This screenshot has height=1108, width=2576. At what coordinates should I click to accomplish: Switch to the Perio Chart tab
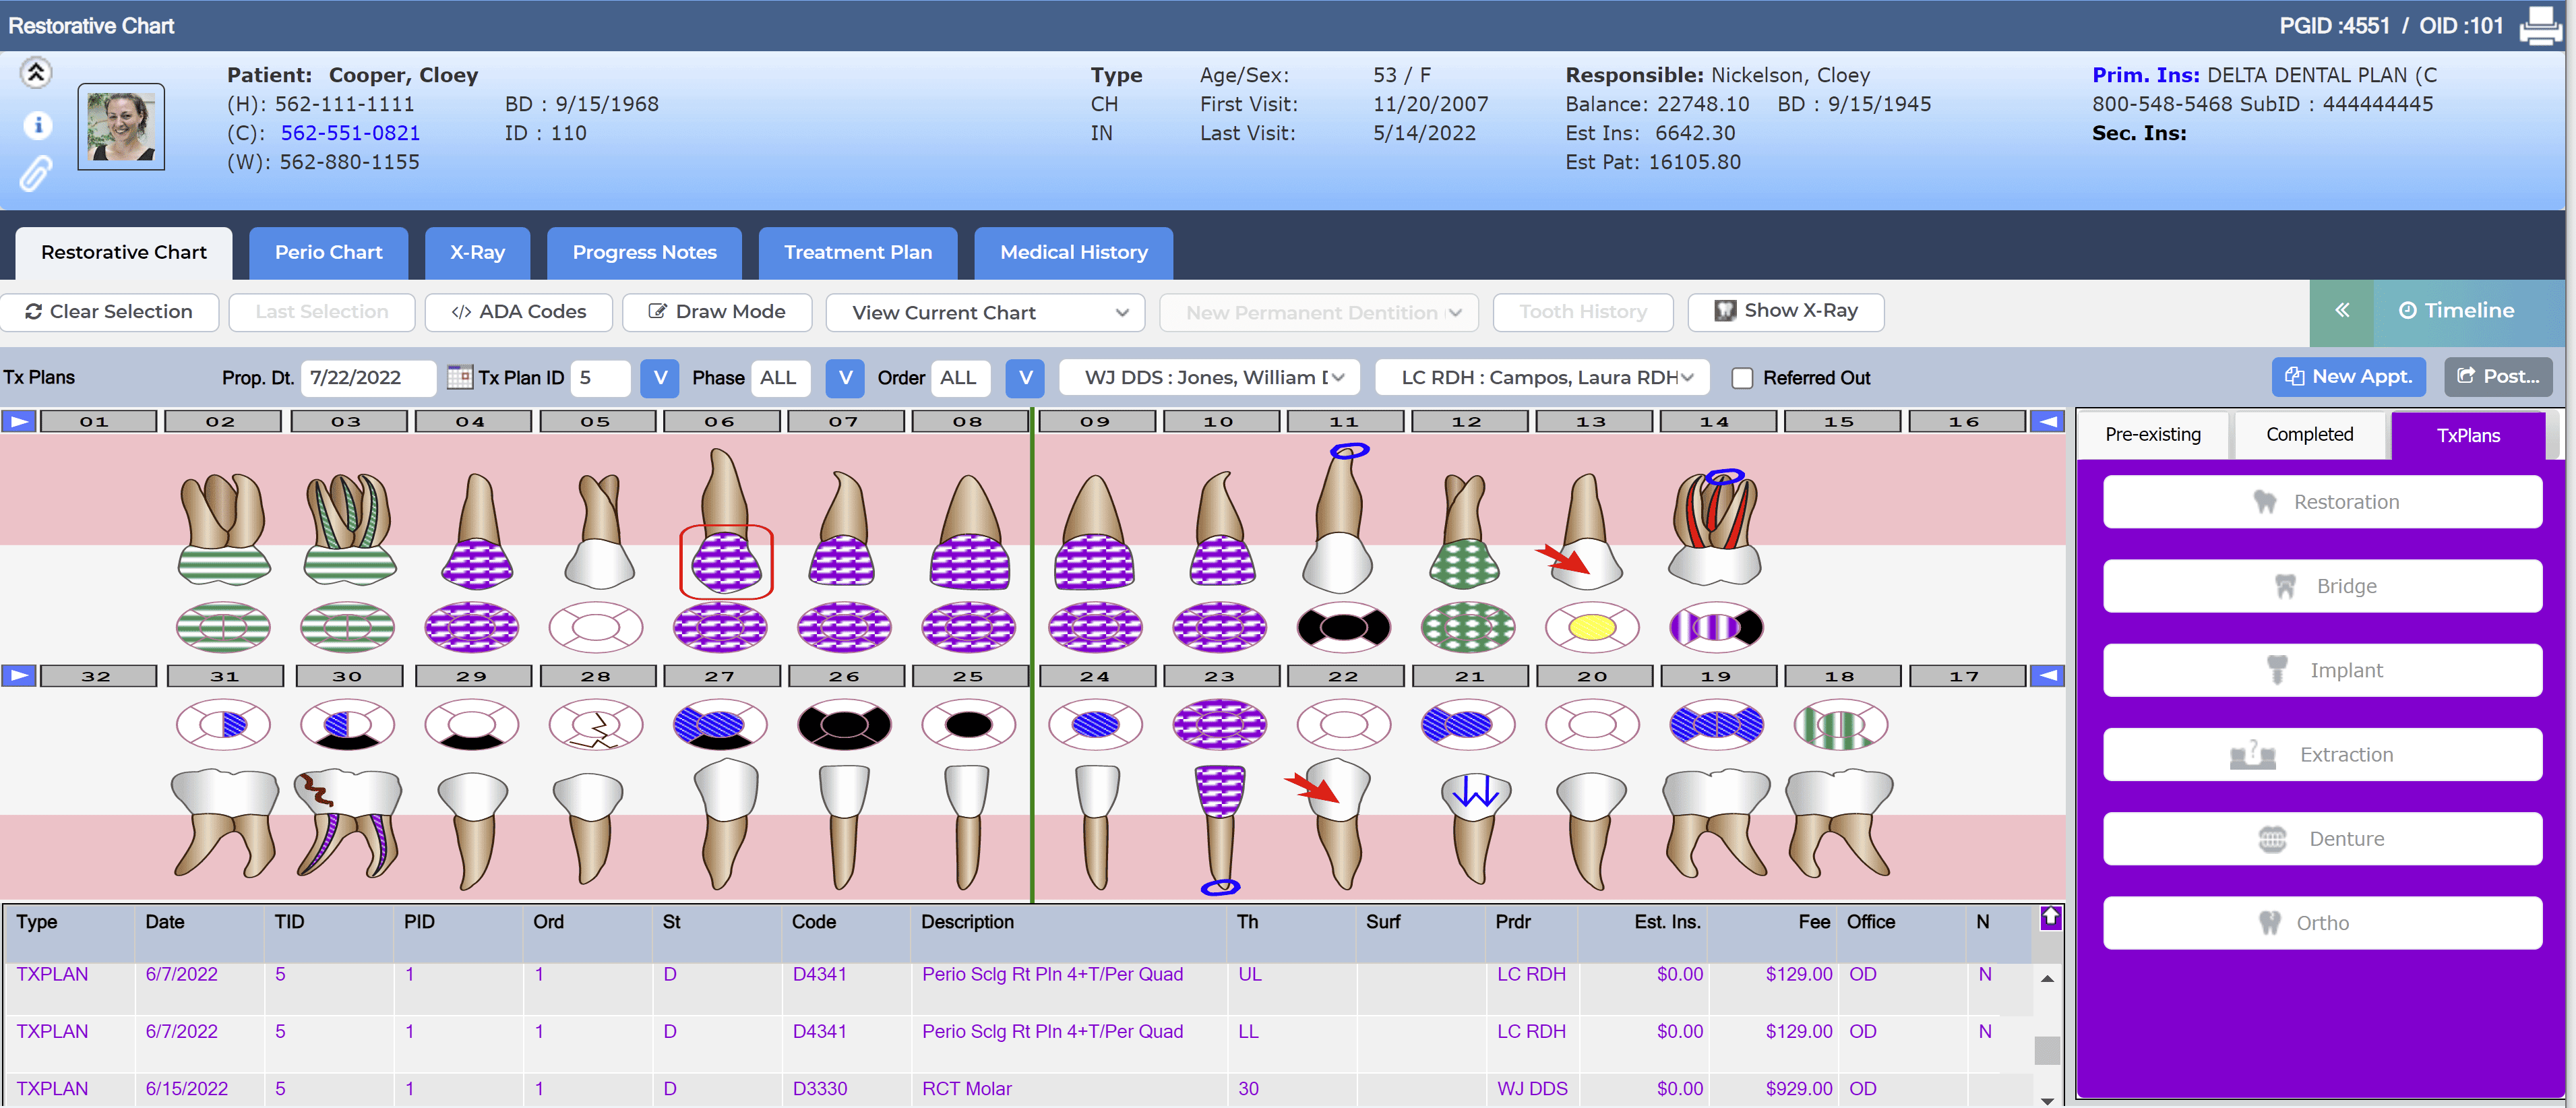click(x=329, y=252)
